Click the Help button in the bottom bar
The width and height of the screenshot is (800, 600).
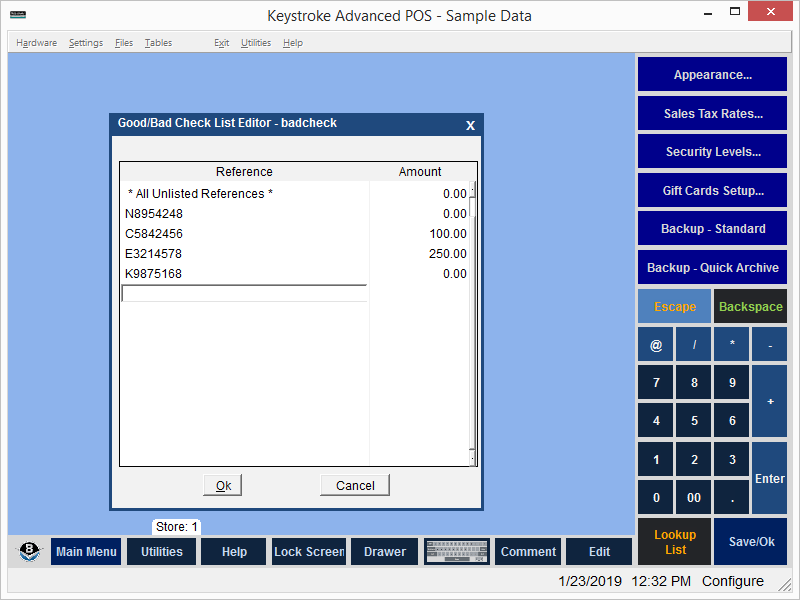tap(234, 552)
